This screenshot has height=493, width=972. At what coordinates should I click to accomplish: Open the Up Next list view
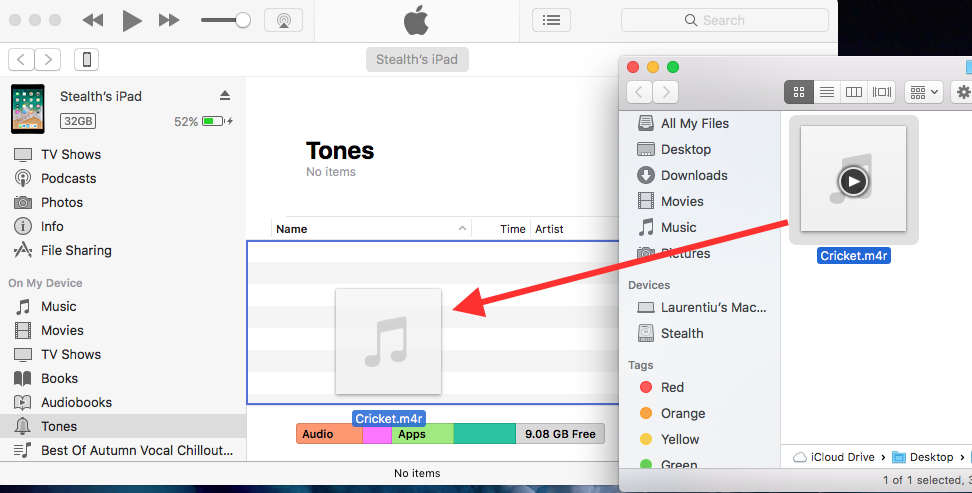[x=550, y=20]
